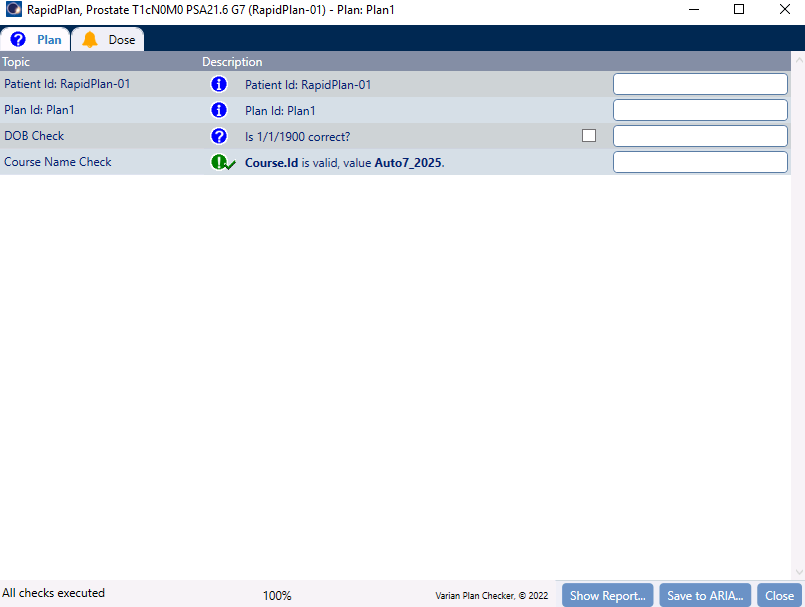Click the 'Varian Plan Checker, © 2022' label

[x=492, y=596]
